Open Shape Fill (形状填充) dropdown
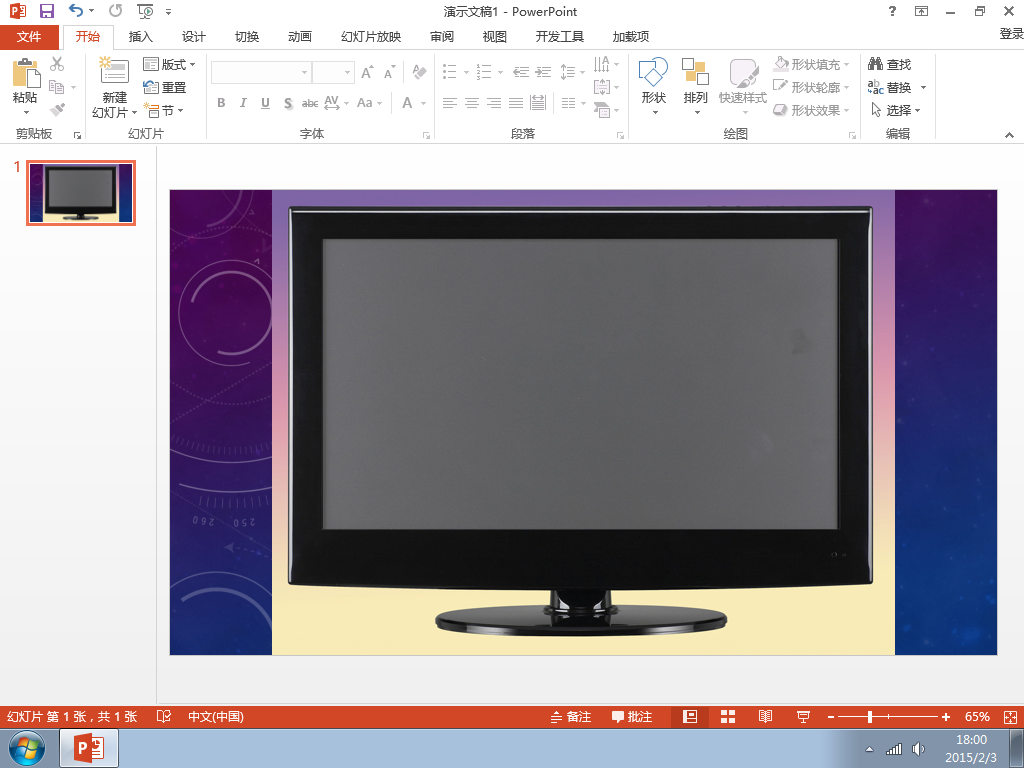The height and width of the screenshot is (768, 1024). point(812,64)
